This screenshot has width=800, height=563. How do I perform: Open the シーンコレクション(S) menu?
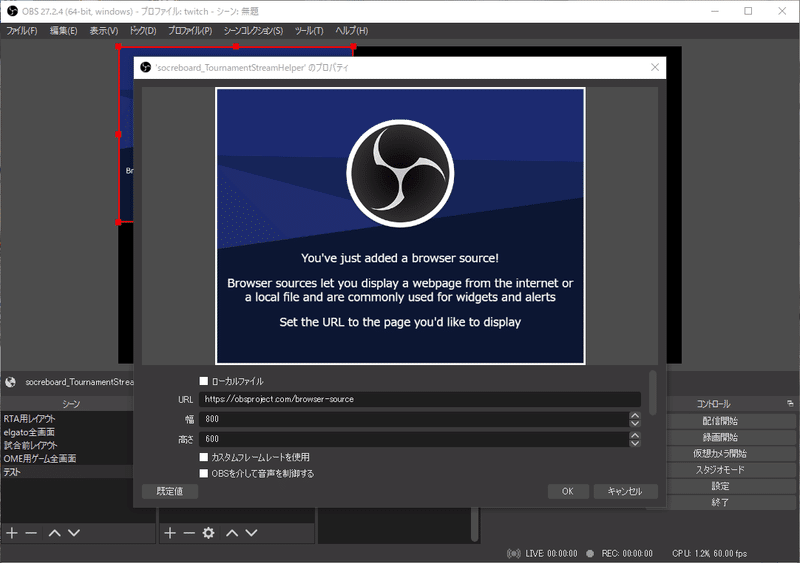(253, 31)
